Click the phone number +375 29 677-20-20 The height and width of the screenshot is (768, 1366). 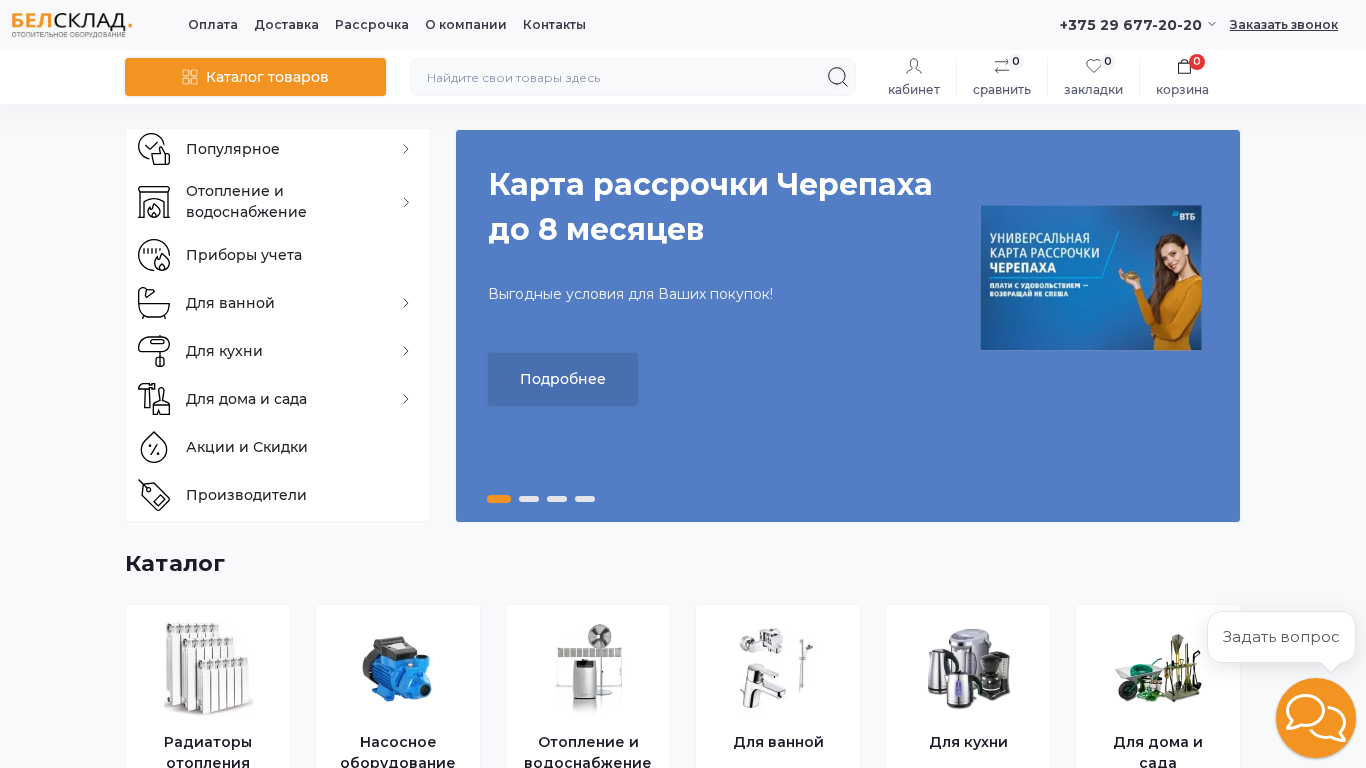(1131, 24)
